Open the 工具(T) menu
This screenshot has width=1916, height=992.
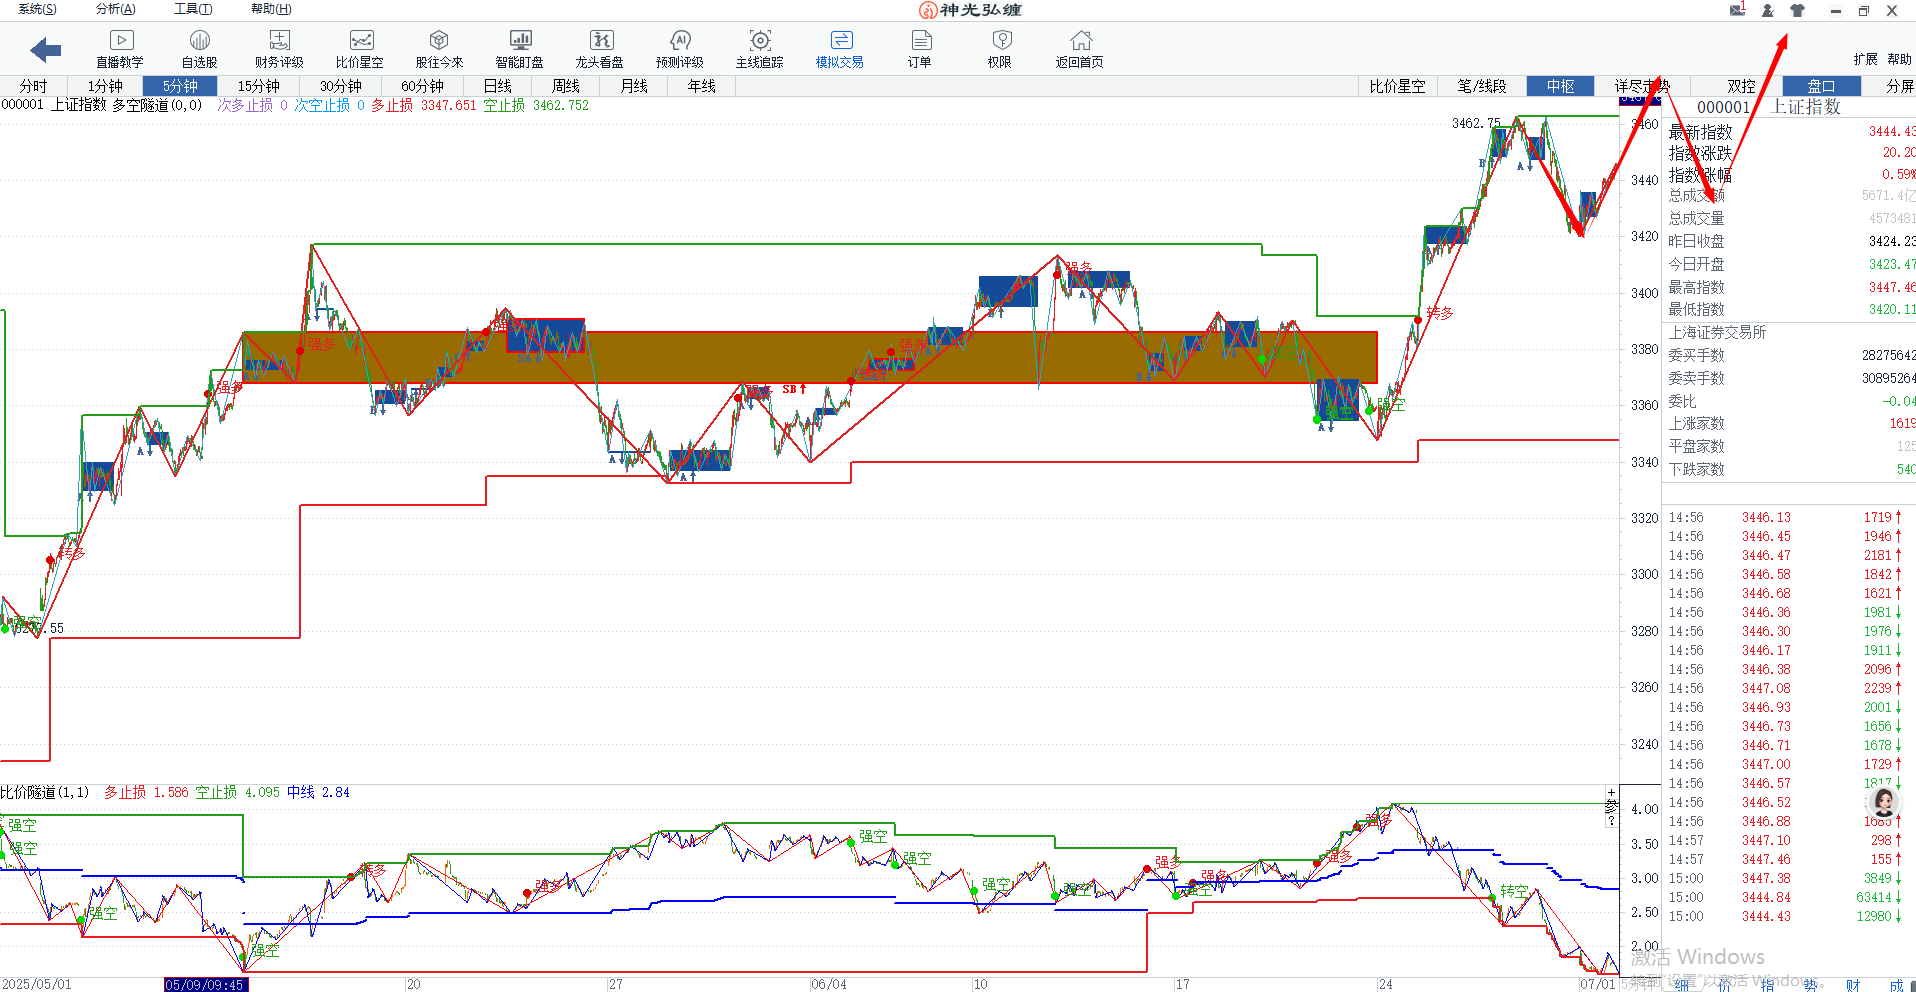(x=193, y=9)
